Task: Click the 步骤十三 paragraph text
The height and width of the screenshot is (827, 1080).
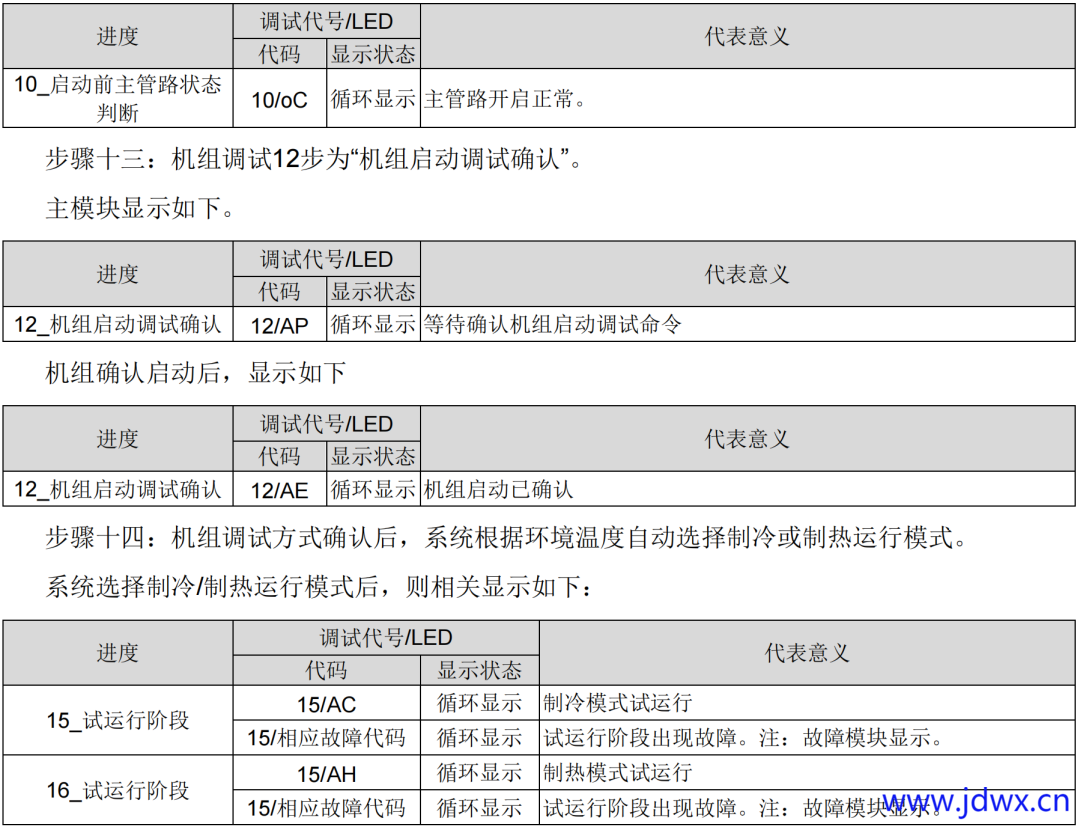Action: point(312,158)
